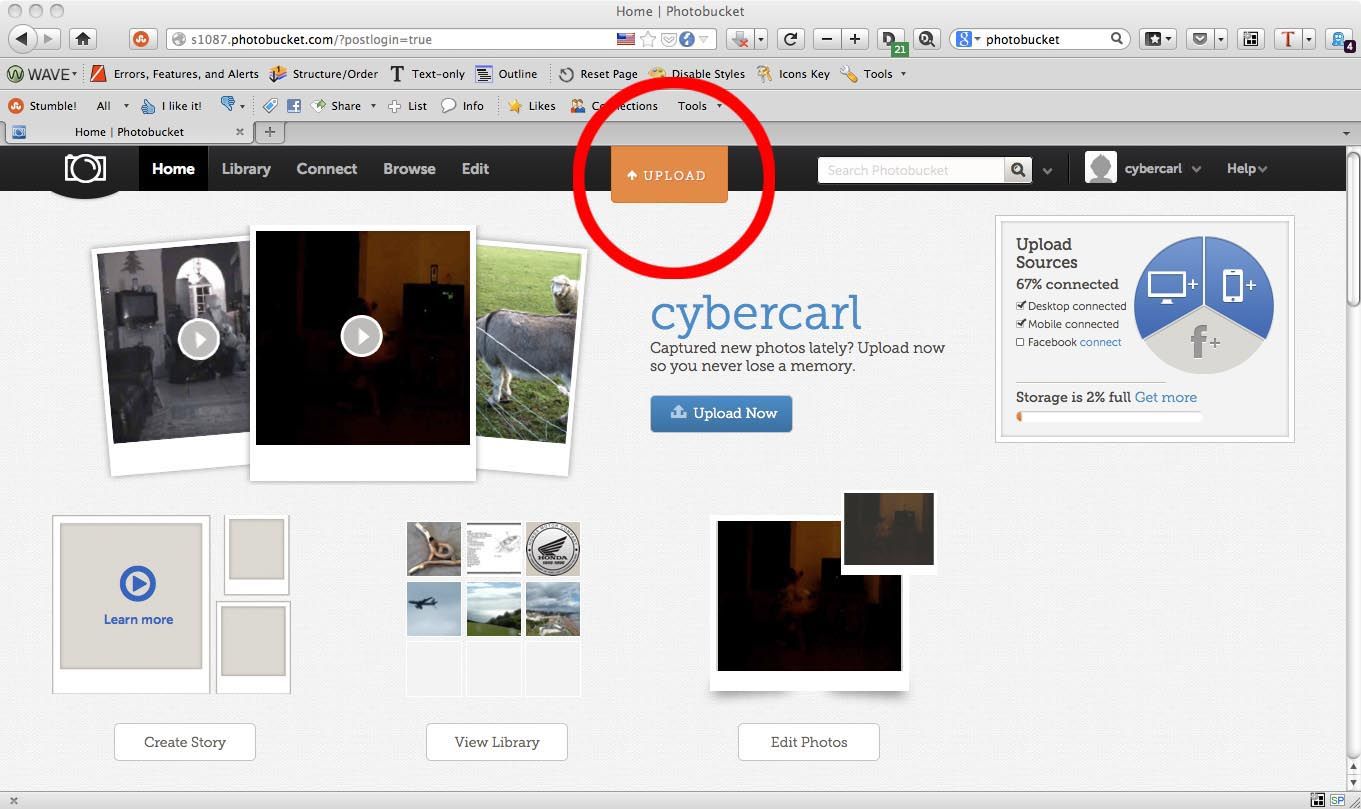Toggle the Desktop connected checkbox

1021,306
